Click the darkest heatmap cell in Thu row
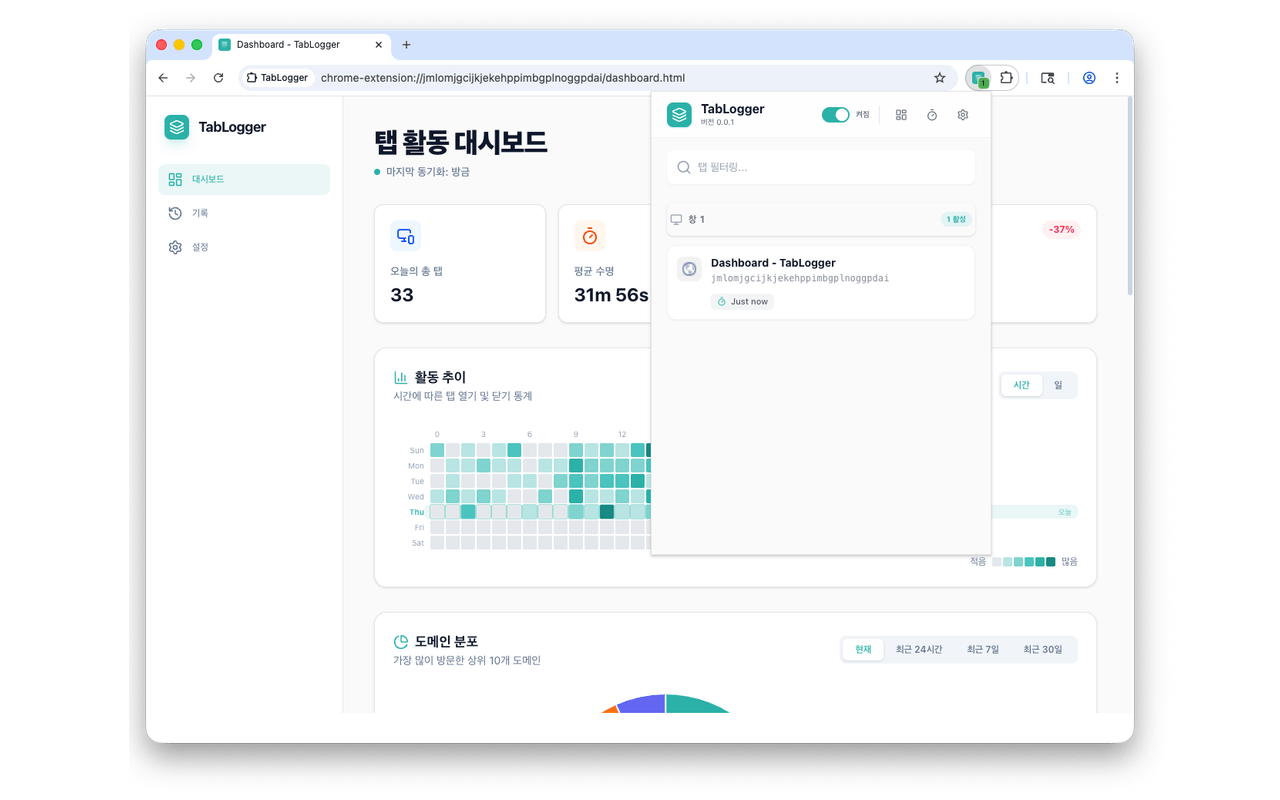1280x800 pixels. pos(607,512)
